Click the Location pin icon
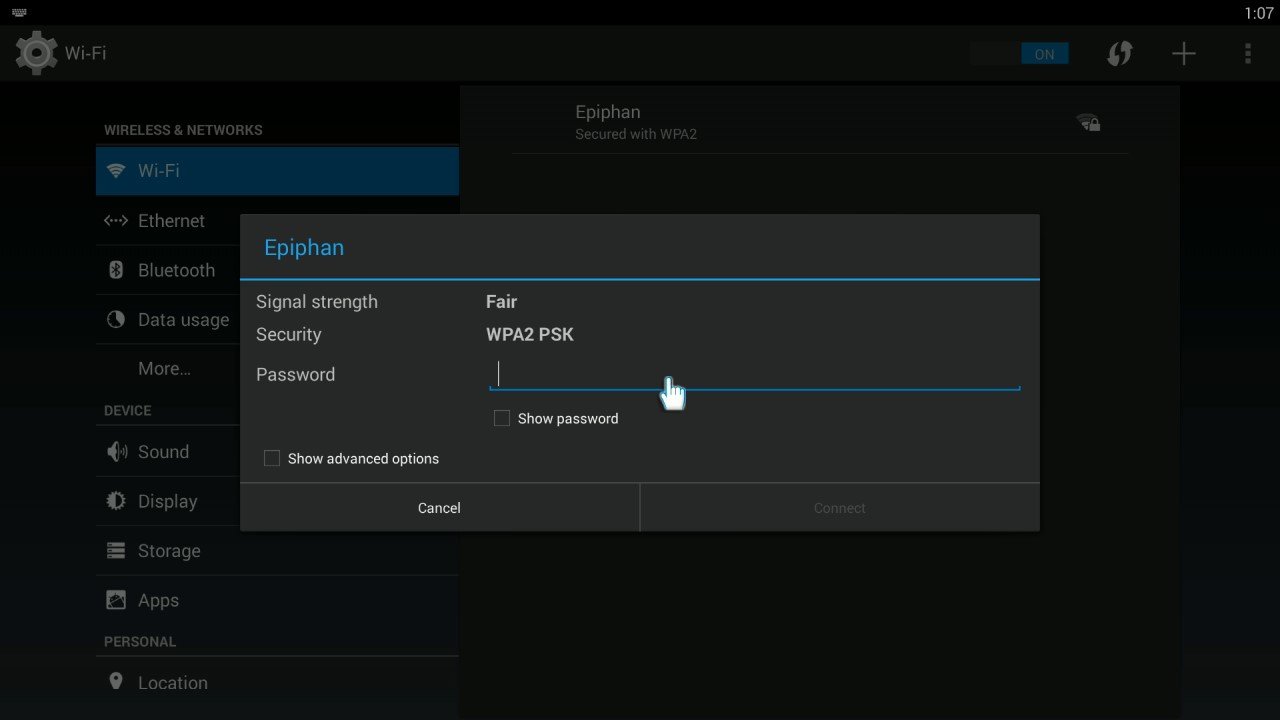This screenshot has width=1280, height=720. tap(116, 682)
